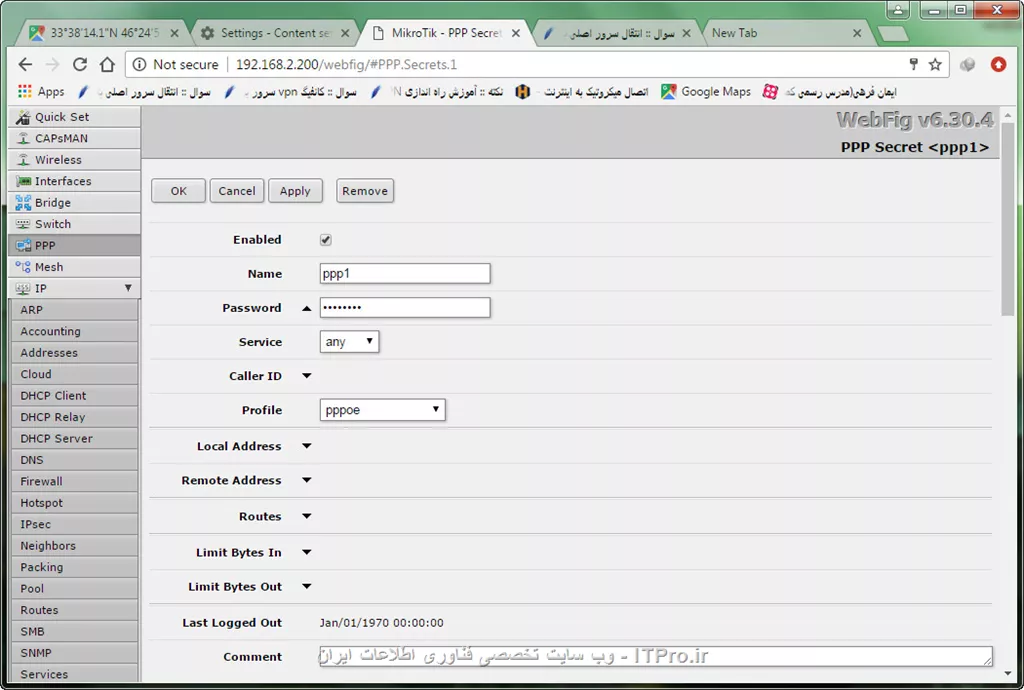
Task: Open Google Maps bookmark
Action: [x=705, y=92]
